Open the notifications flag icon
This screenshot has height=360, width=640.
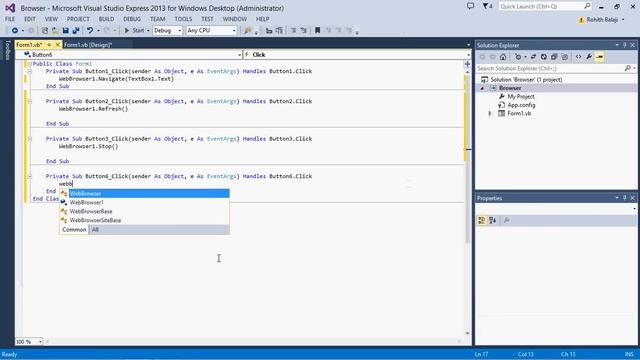[x=487, y=6]
